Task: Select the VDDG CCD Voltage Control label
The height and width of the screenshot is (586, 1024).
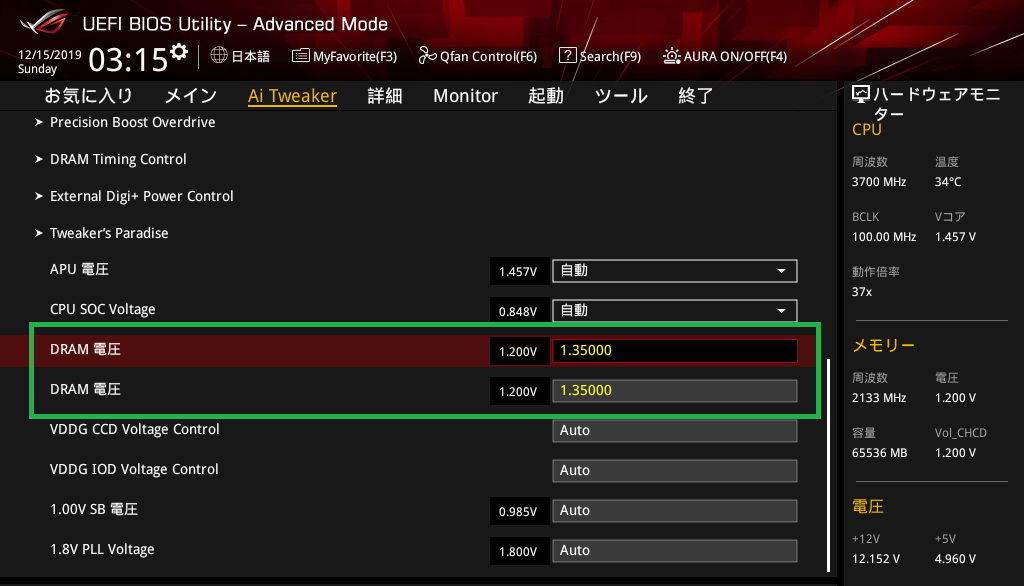Action: 135,429
